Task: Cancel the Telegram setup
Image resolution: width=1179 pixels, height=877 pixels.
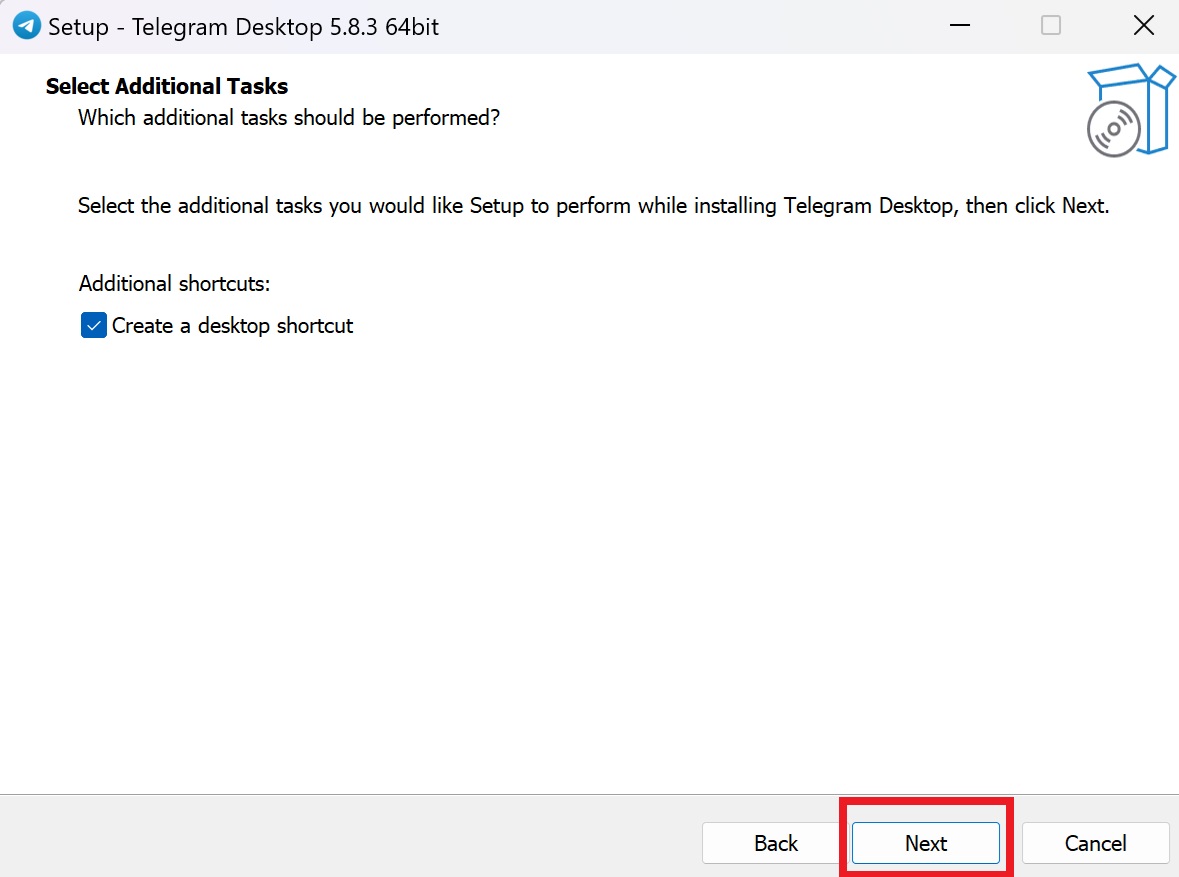Action: point(1095,843)
